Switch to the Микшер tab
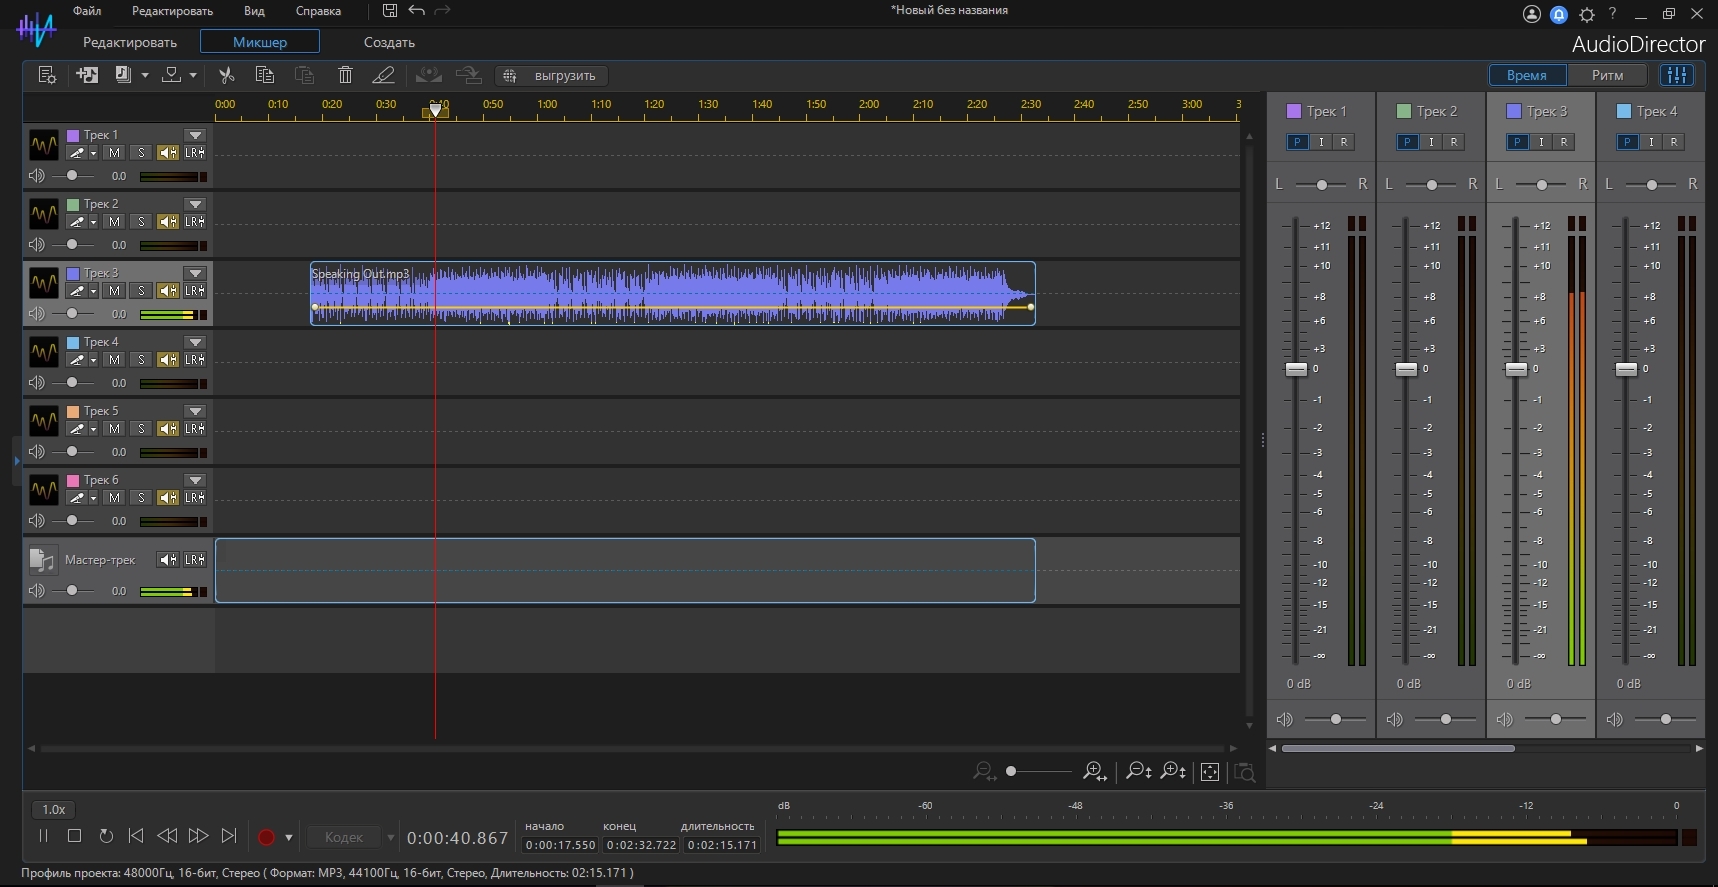Image resolution: width=1718 pixels, height=887 pixels. point(260,42)
